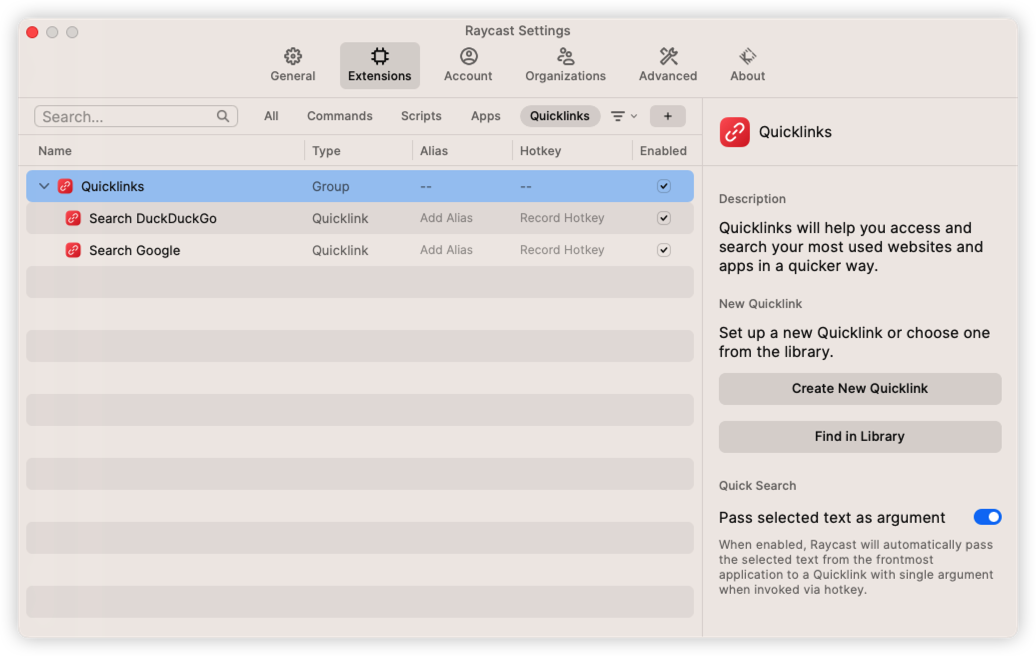Click the Group type cell

[x=330, y=186]
